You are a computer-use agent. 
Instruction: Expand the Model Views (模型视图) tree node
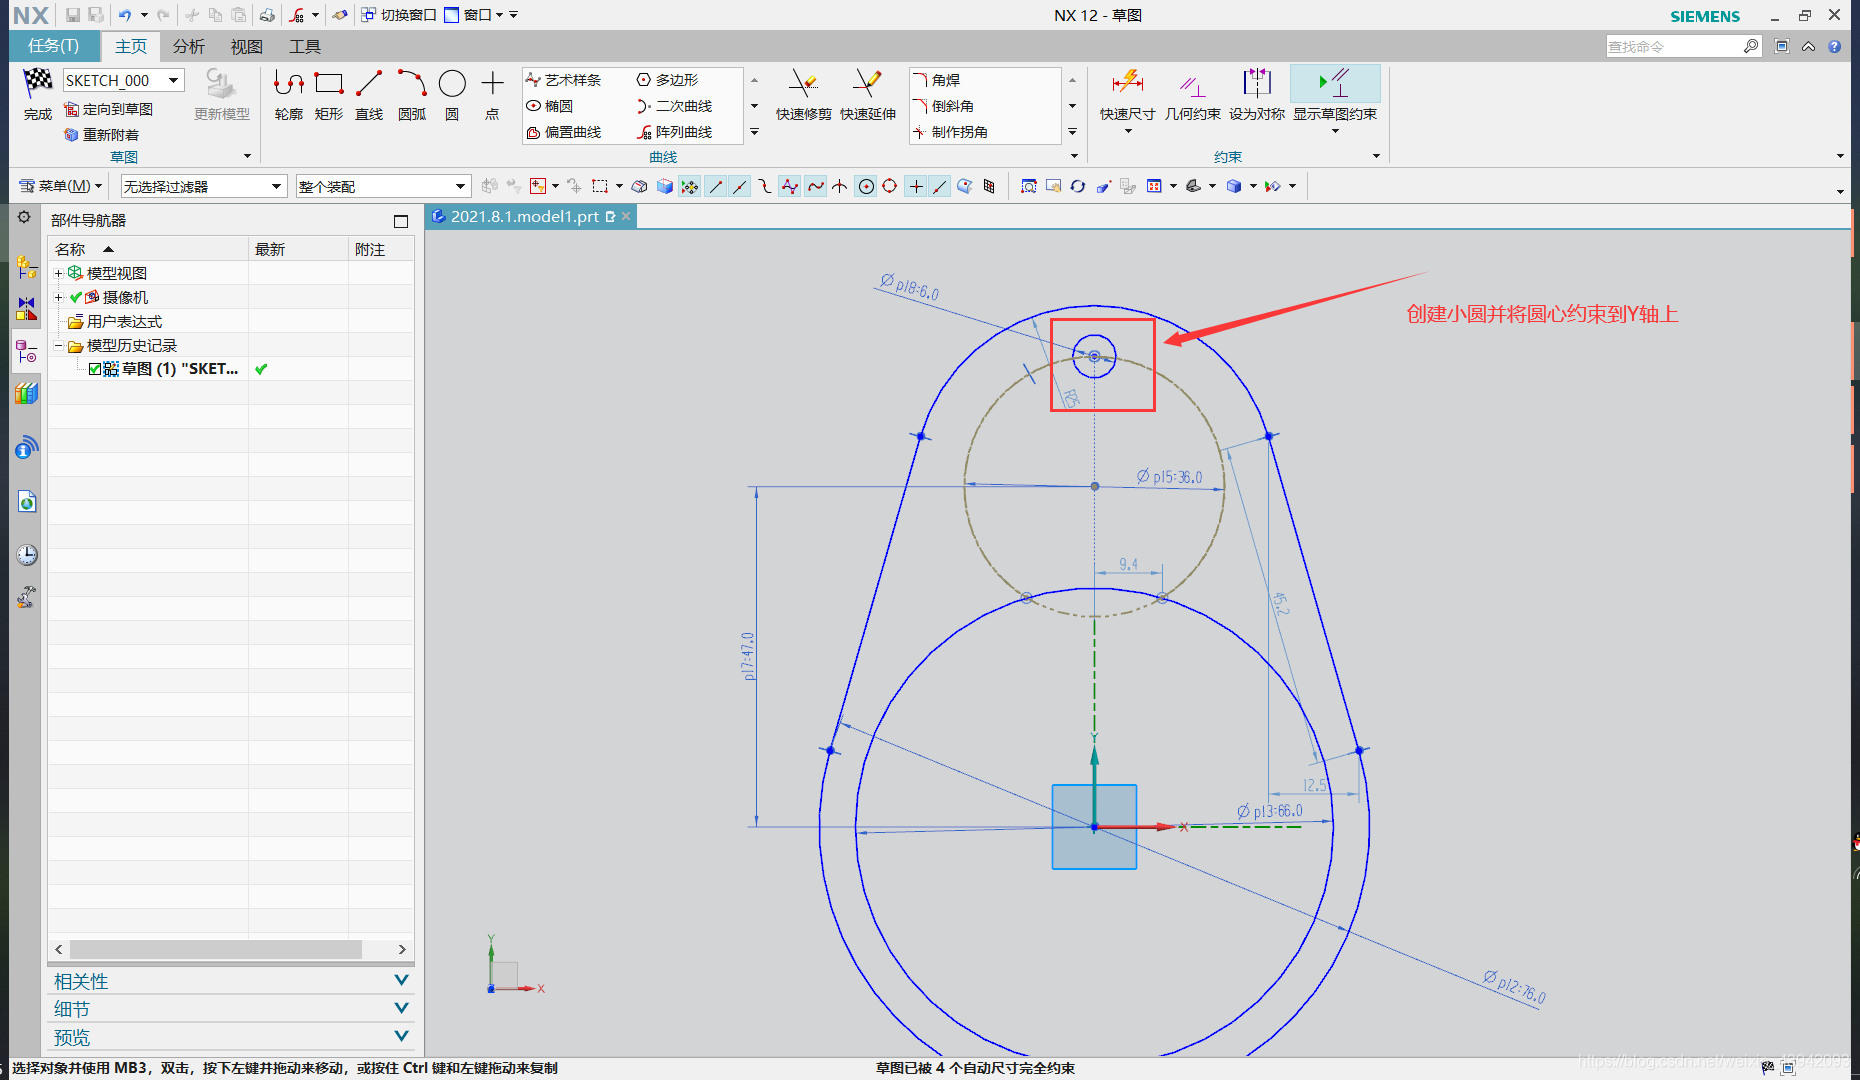[58, 273]
